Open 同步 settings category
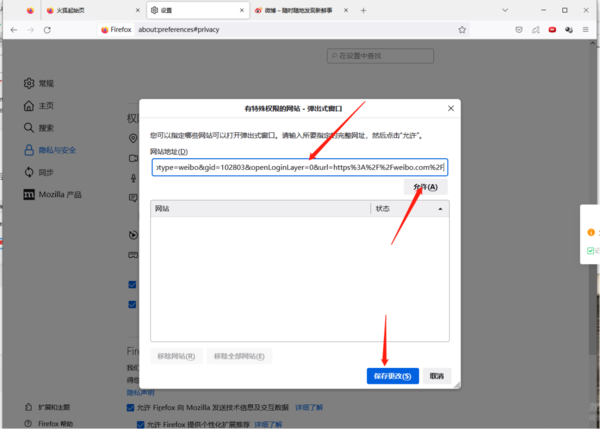Viewport: 600px width, 429px height. [39, 172]
